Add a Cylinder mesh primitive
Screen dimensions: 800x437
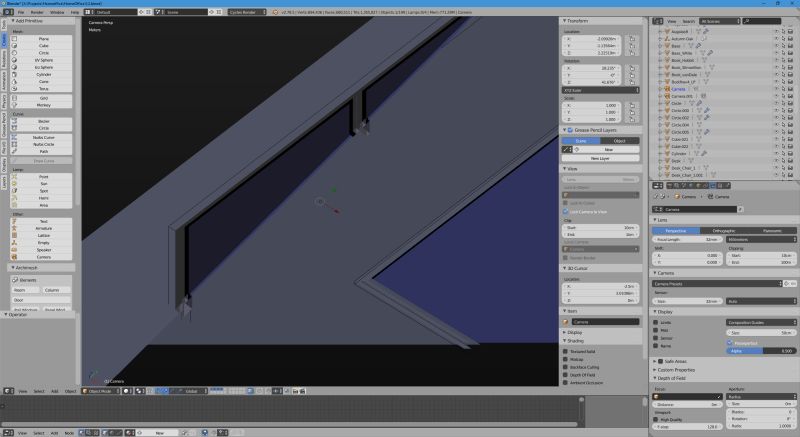point(41,74)
